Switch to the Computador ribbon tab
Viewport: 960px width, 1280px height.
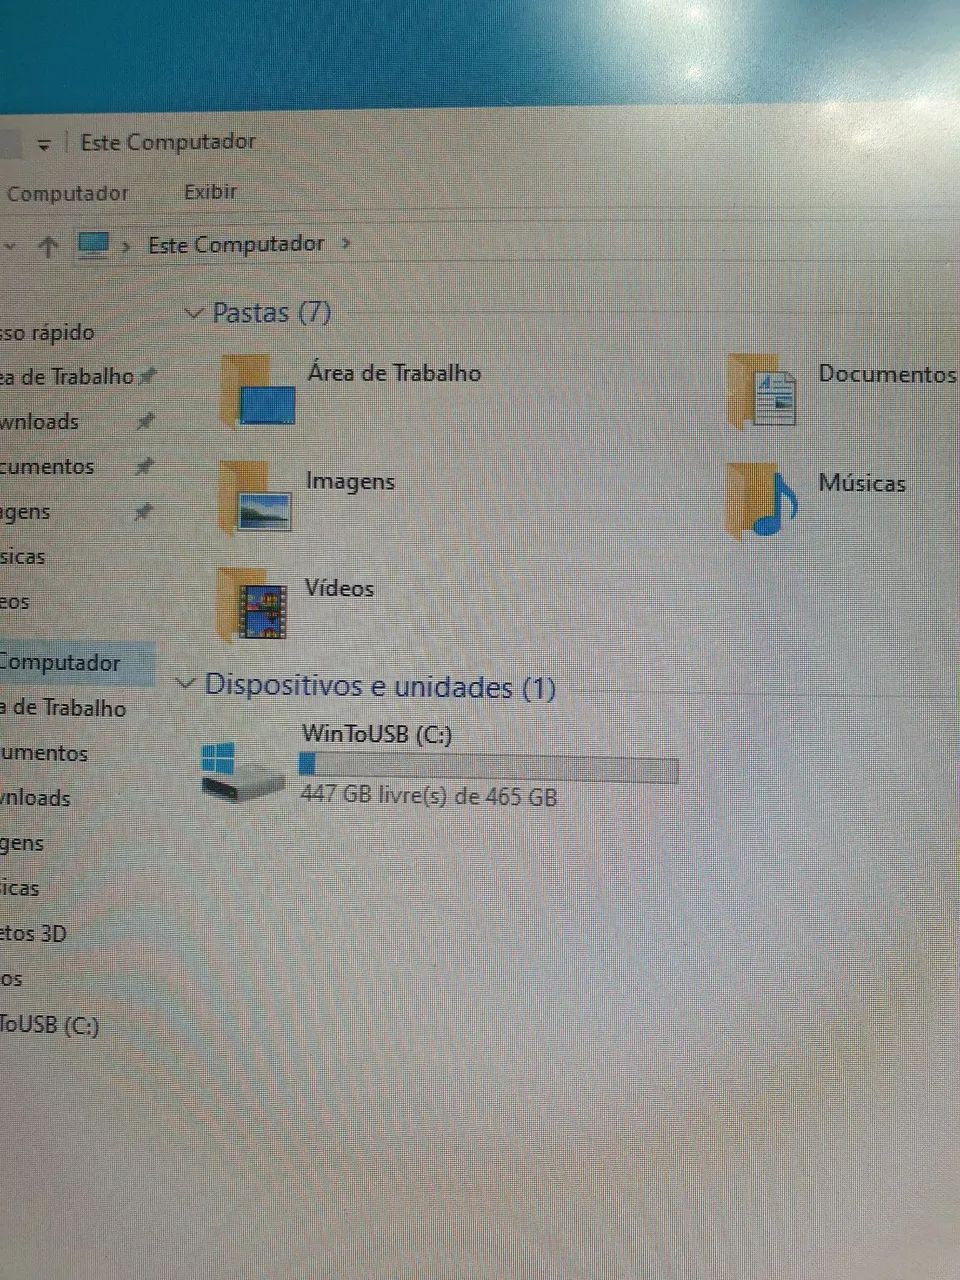67,193
